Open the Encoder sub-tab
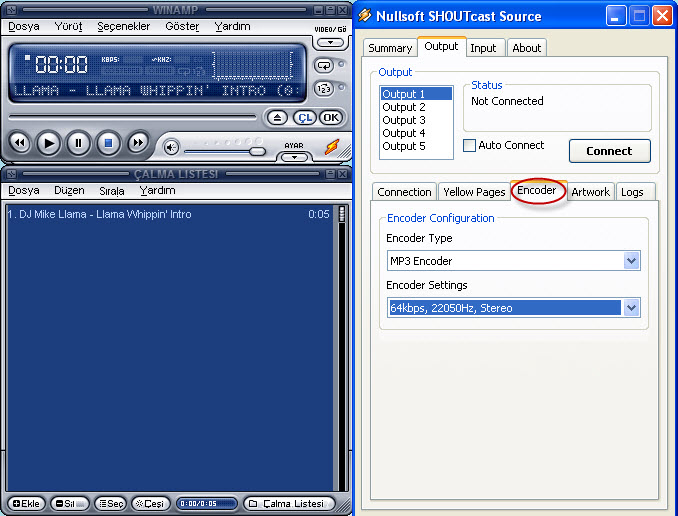 coord(537,190)
